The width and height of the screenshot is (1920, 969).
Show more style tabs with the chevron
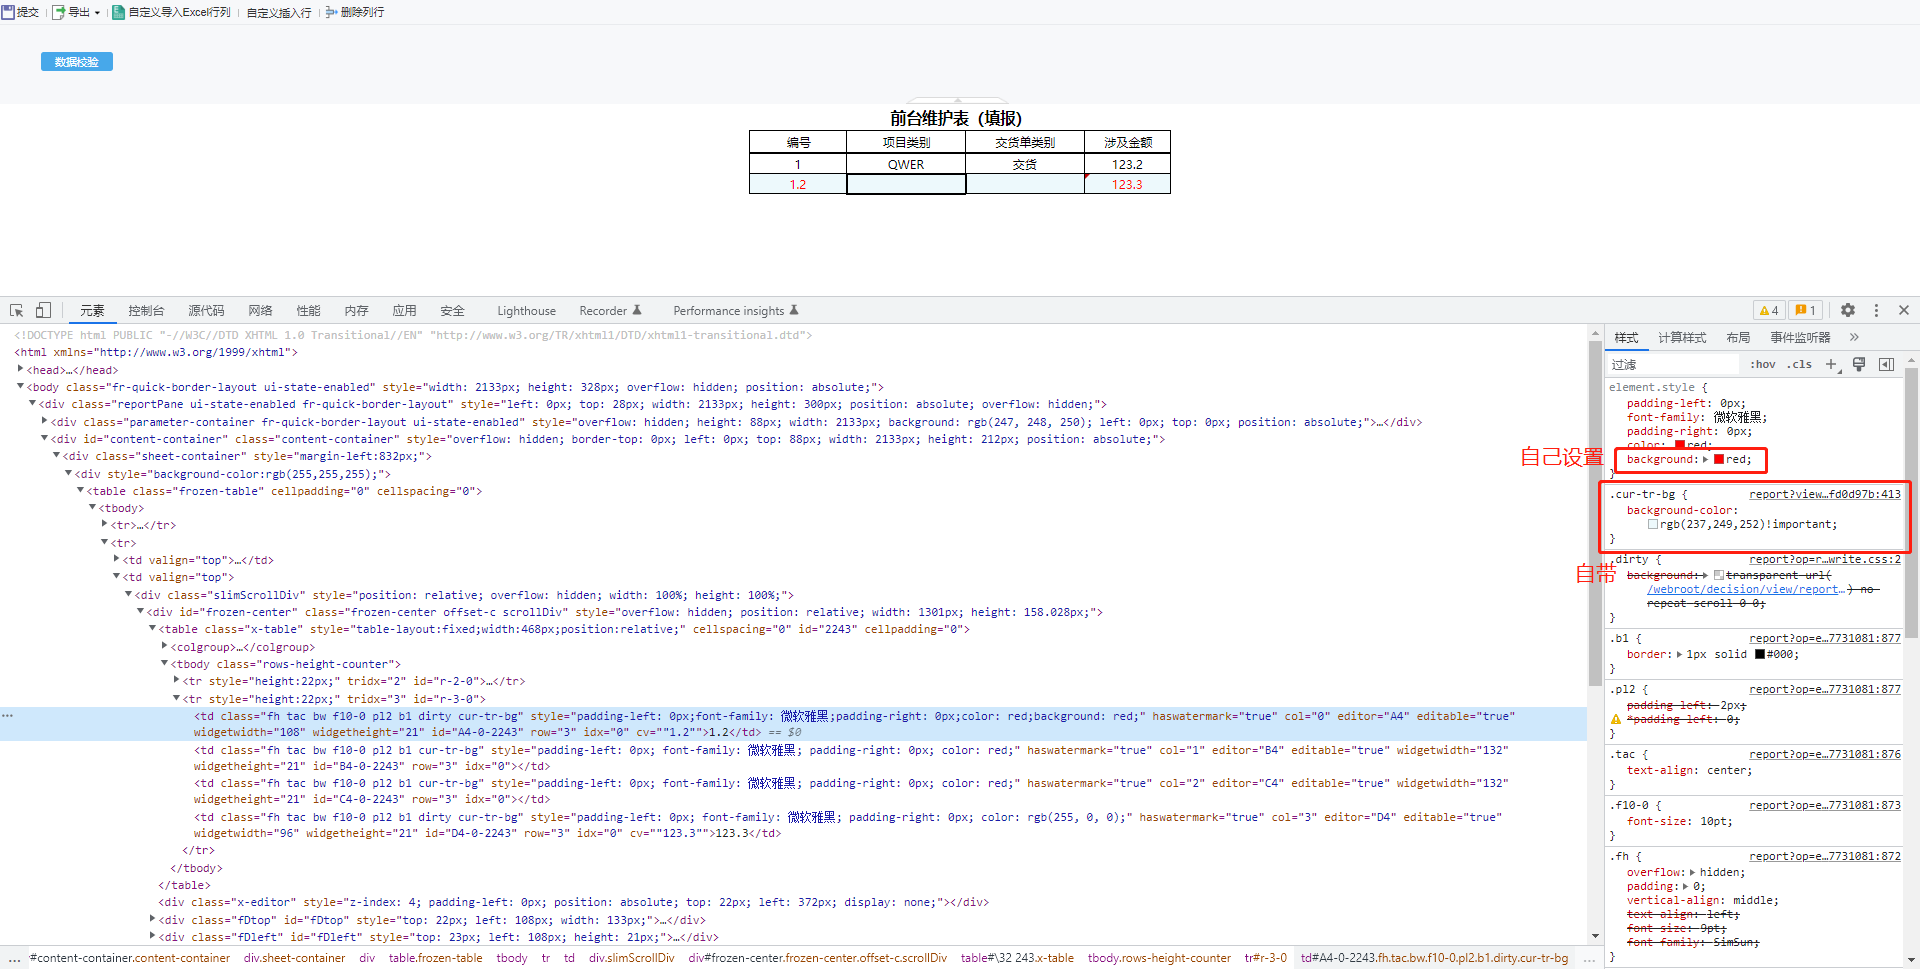pos(1854,338)
